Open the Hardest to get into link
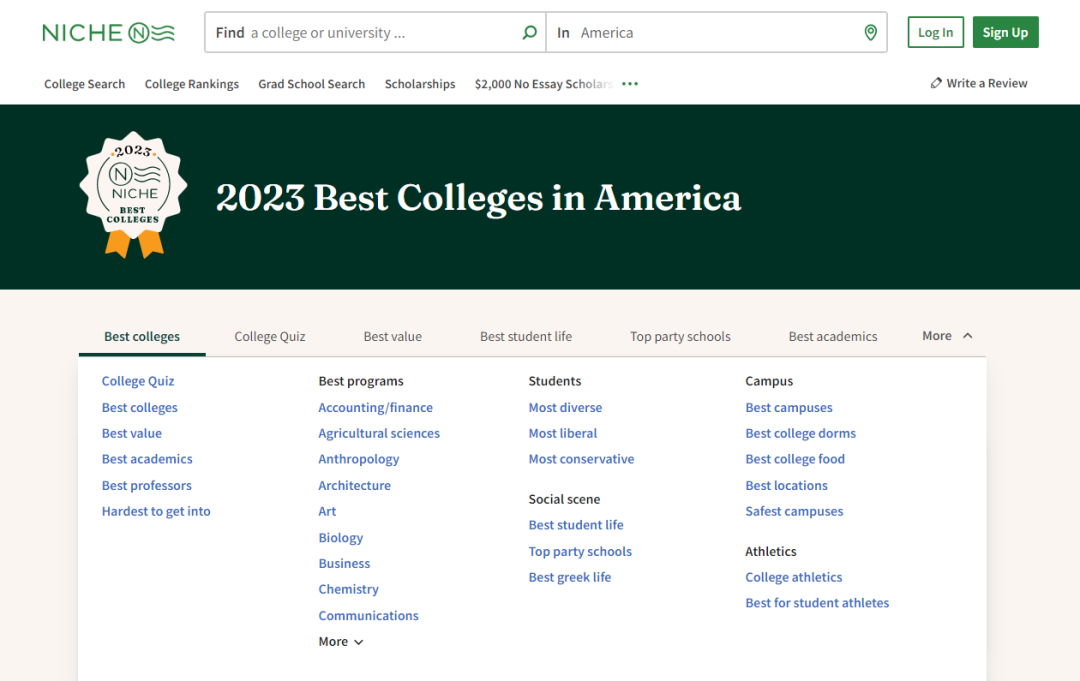 (156, 511)
